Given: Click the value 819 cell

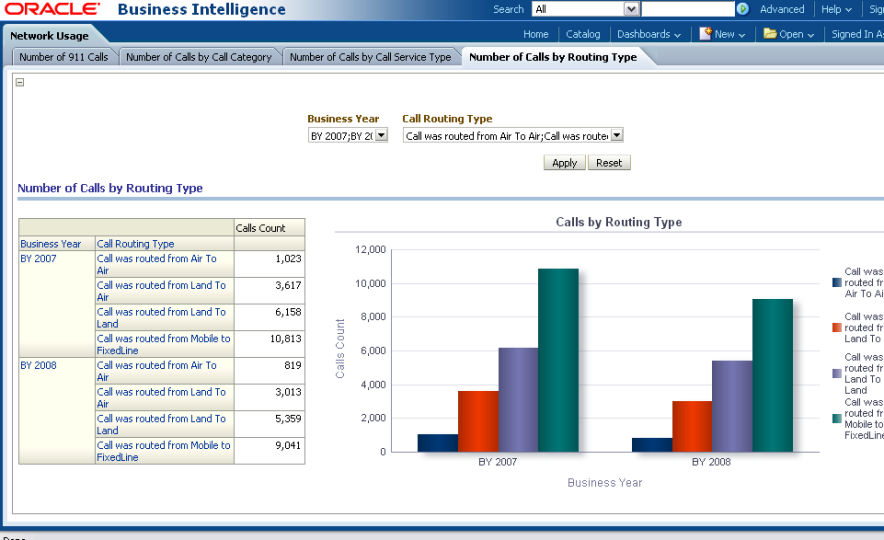Looking at the screenshot, I should click(269, 371).
